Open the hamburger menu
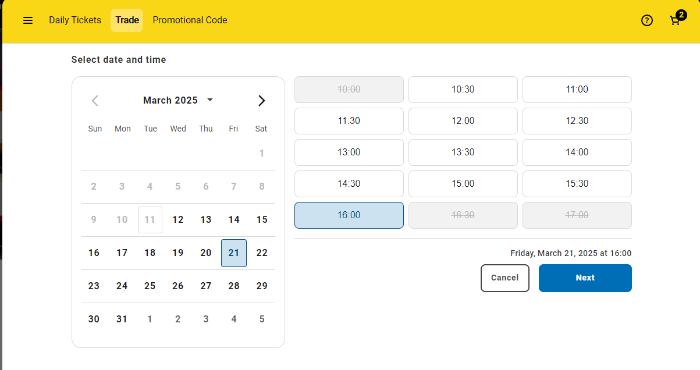 click(28, 21)
